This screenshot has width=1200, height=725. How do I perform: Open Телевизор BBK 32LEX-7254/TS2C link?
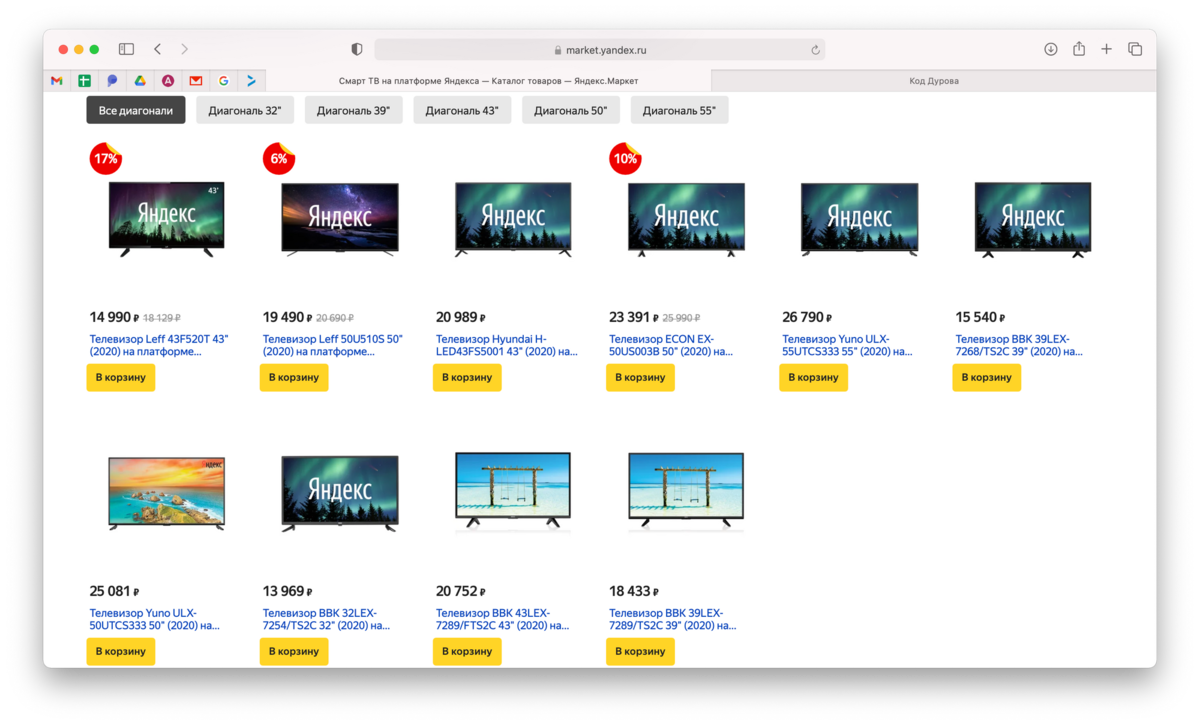click(326, 619)
